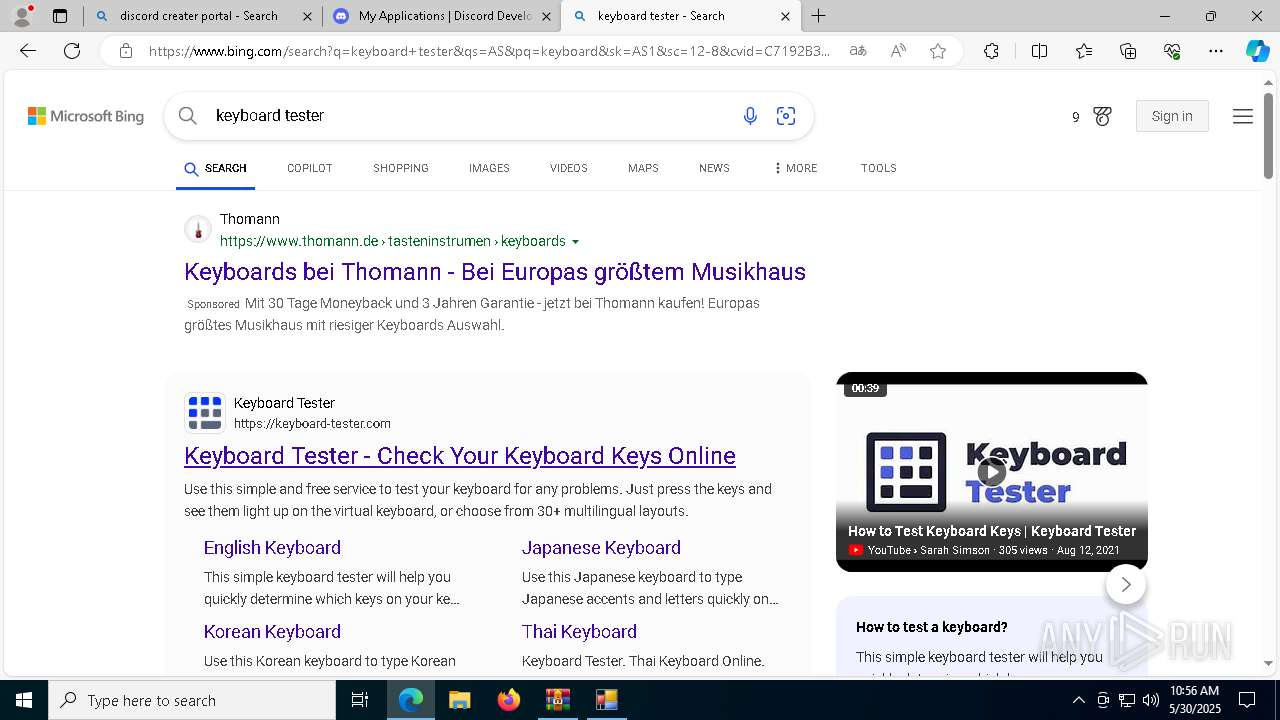Image resolution: width=1280 pixels, height=720 pixels.
Task: Show next video with right chevron
Action: coord(1126,585)
